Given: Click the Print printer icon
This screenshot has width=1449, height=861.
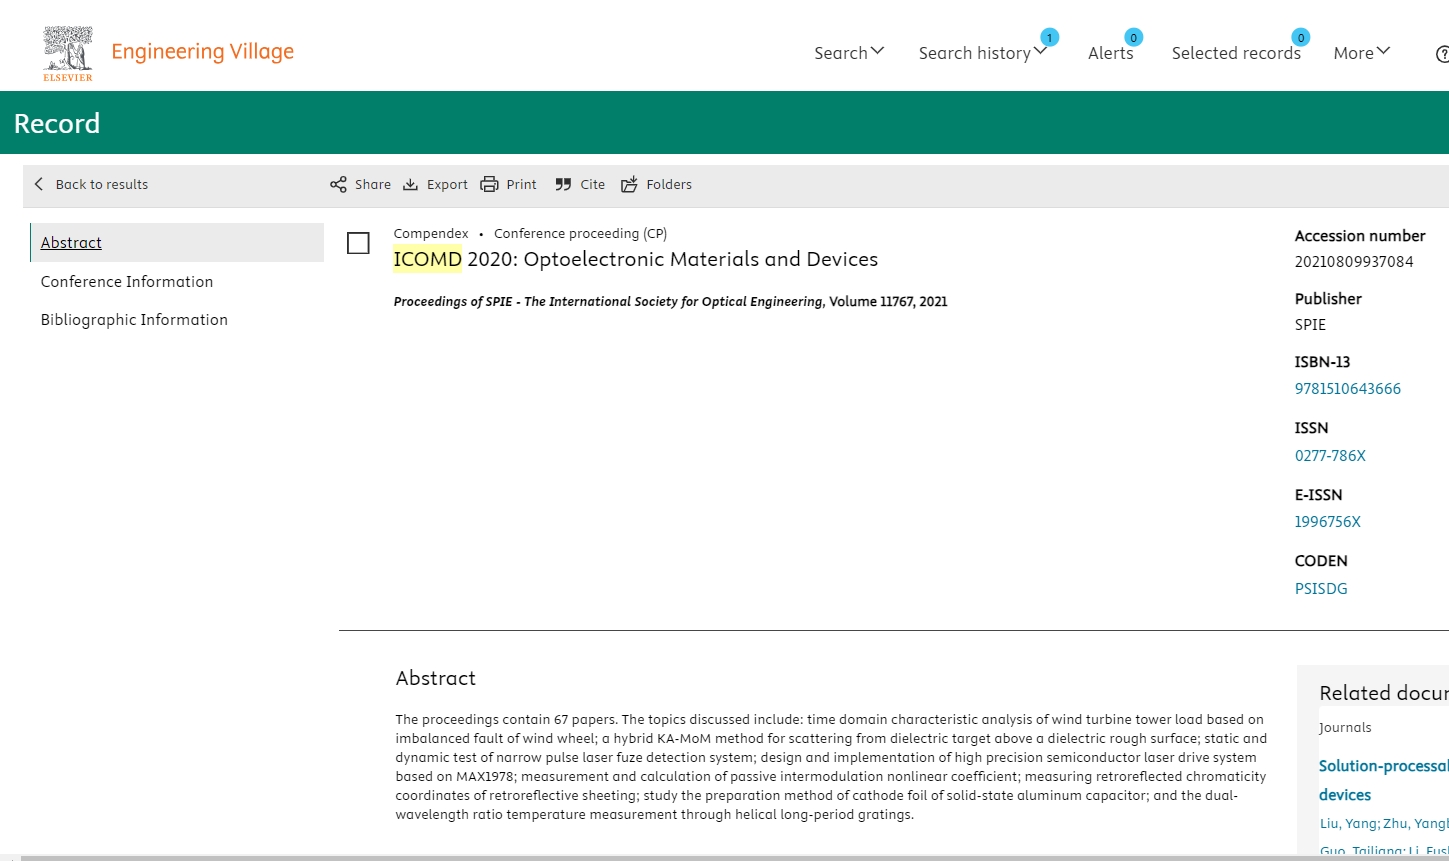Looking at the screenshot, I should (489, 184).
